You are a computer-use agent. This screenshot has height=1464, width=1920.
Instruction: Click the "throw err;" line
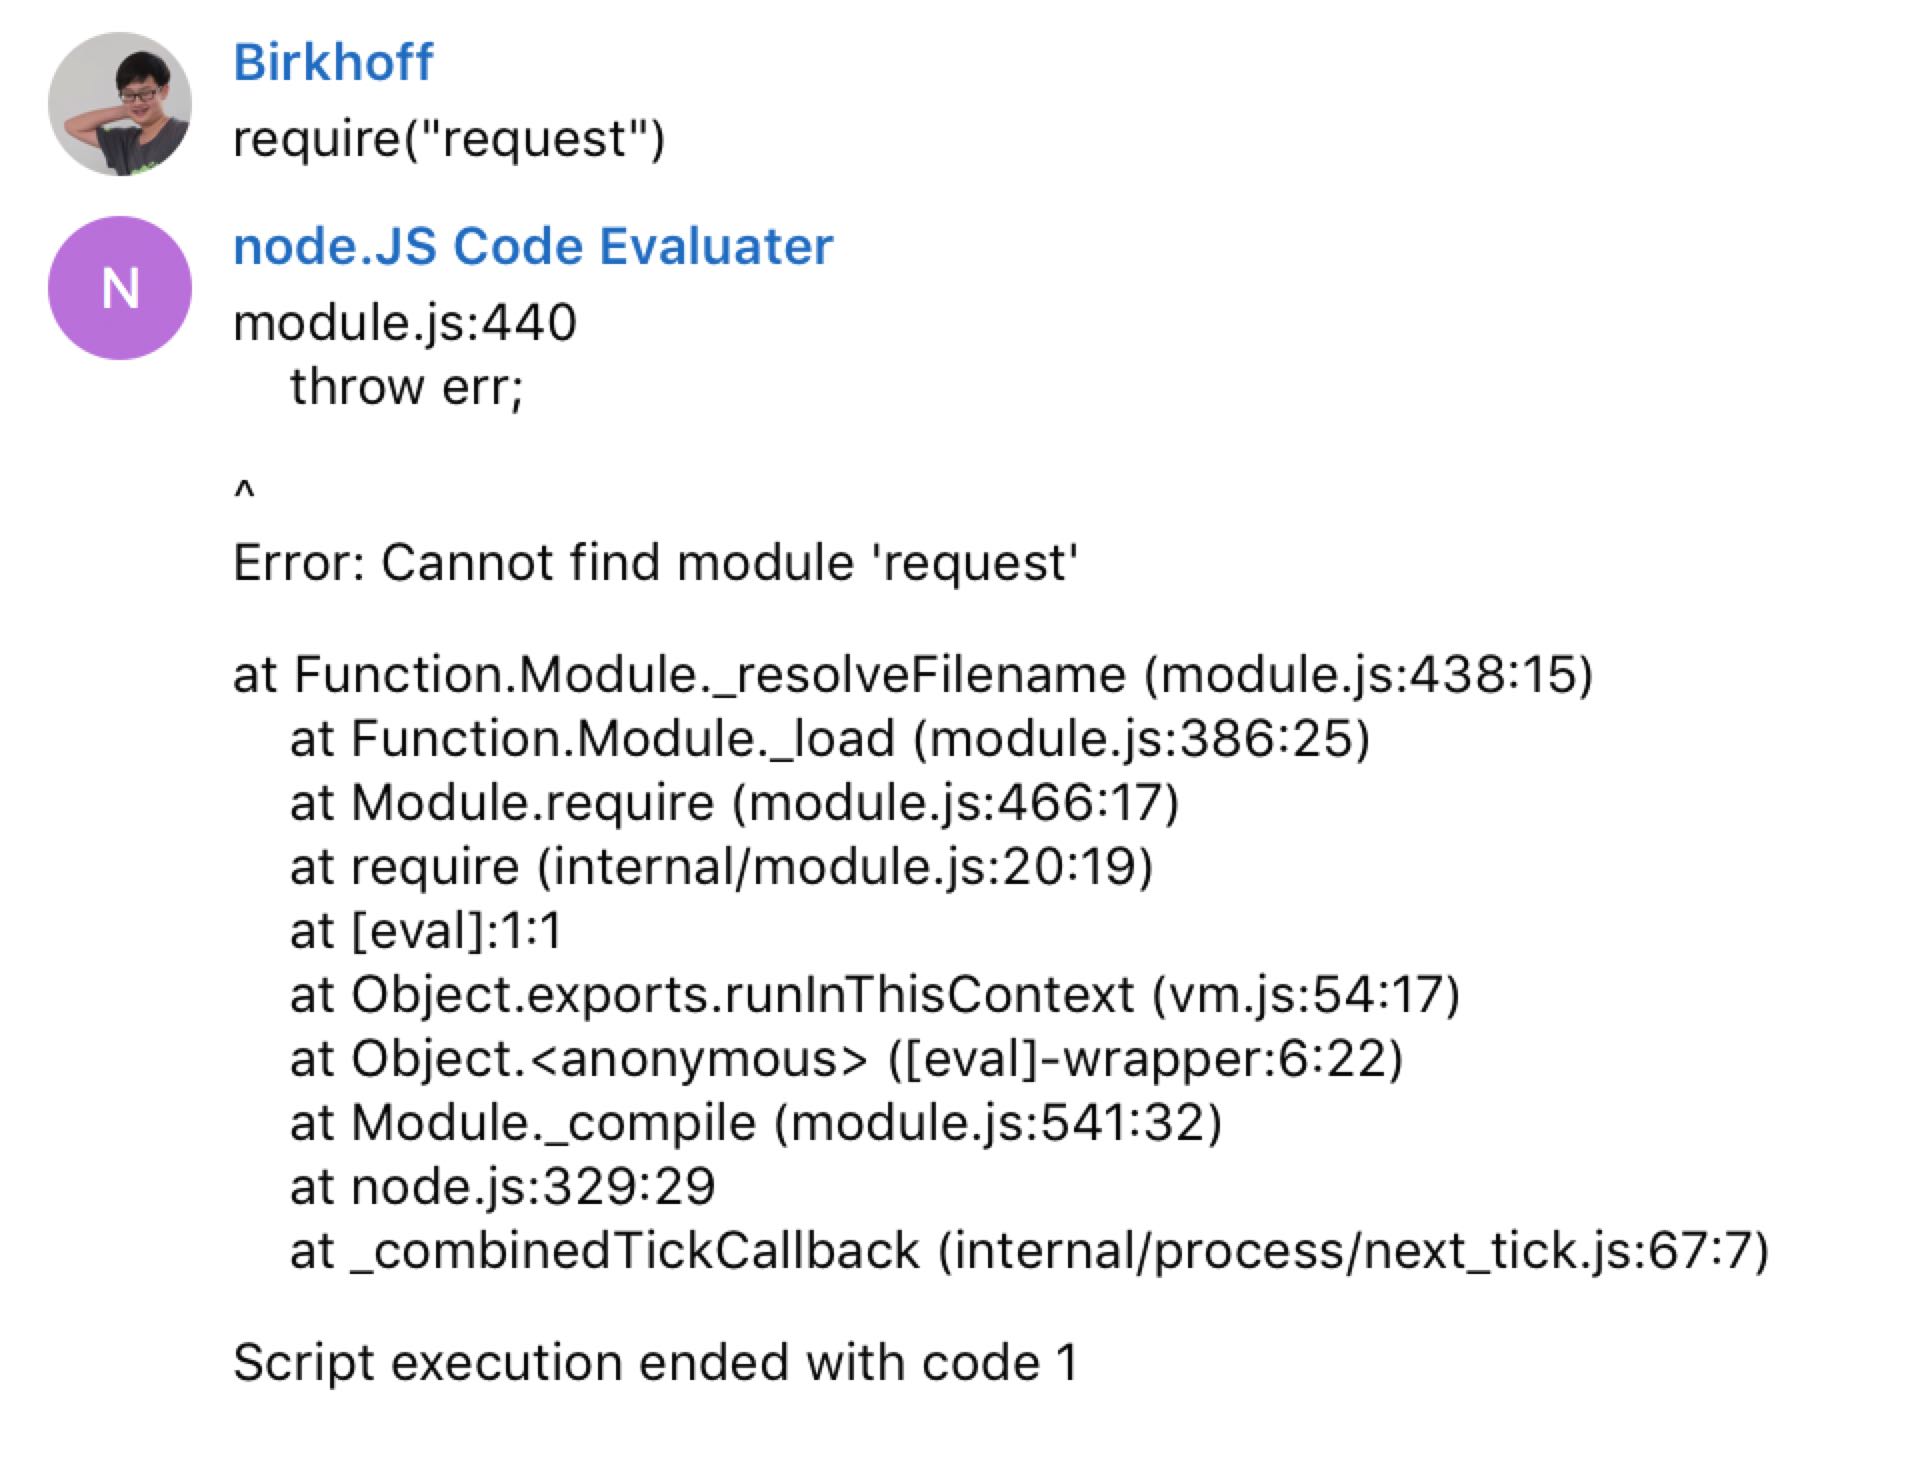[x=406, y=387]
